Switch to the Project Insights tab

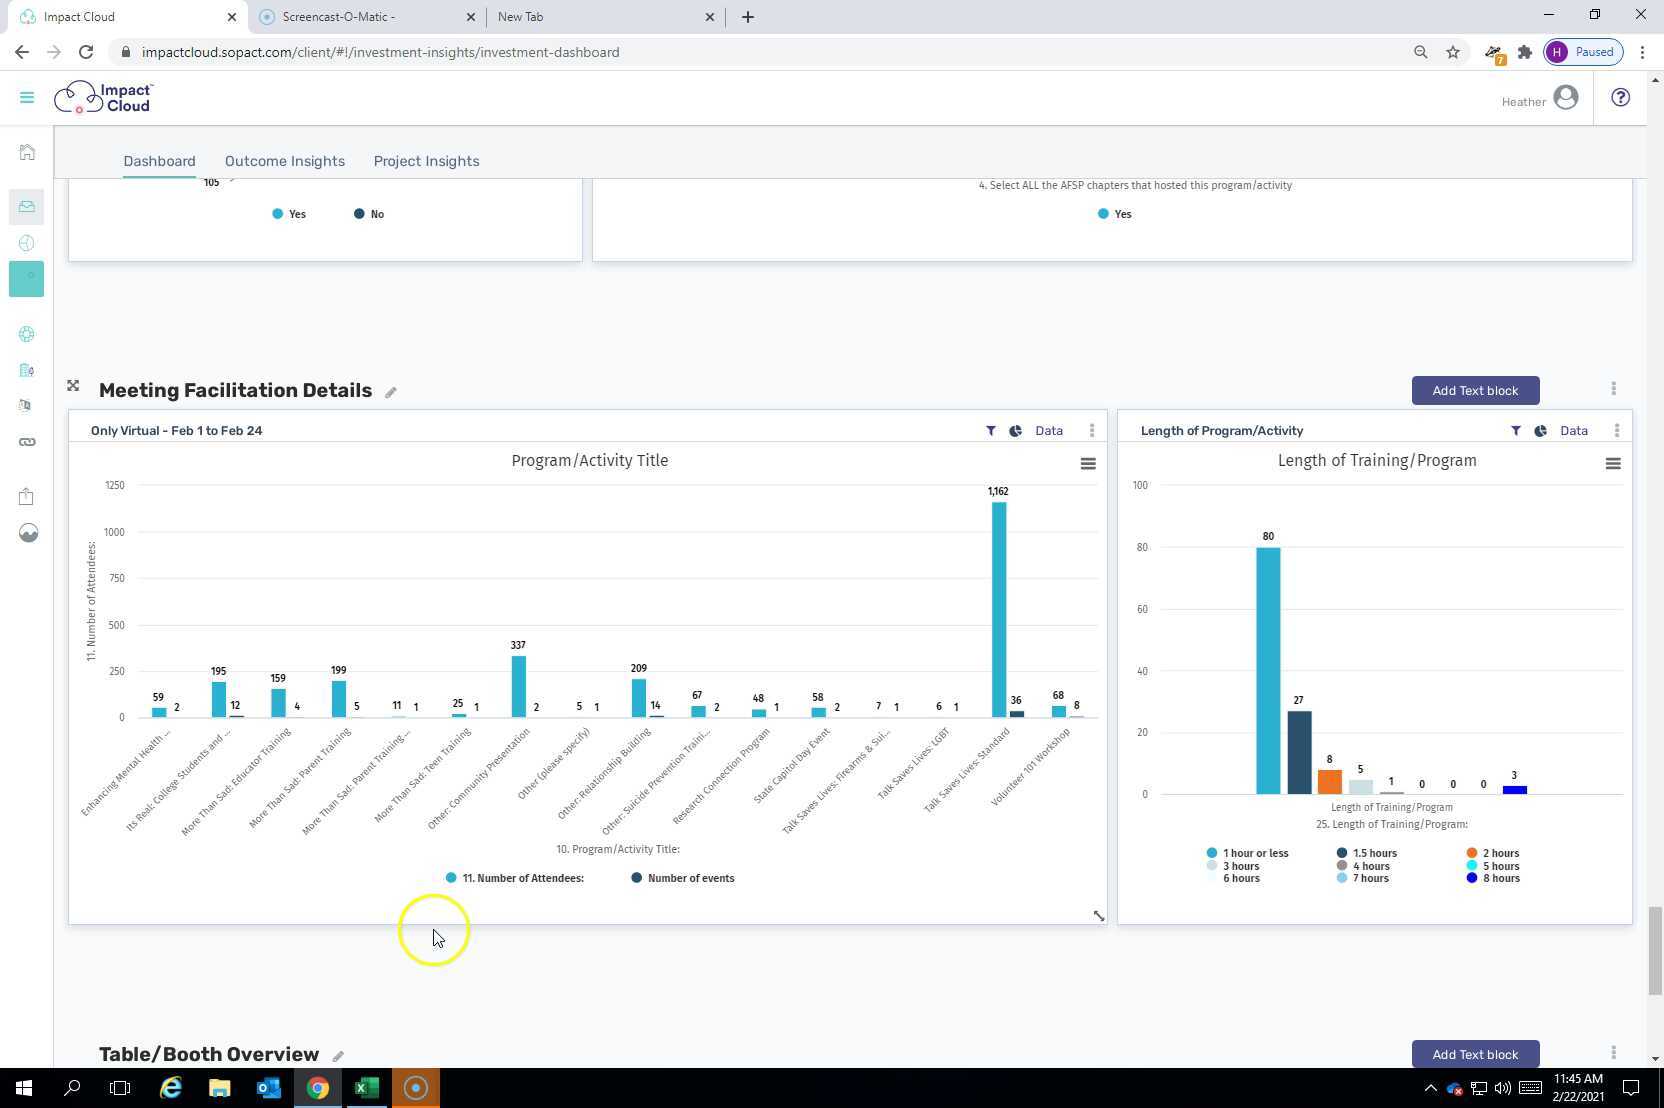tap(426, 161)
